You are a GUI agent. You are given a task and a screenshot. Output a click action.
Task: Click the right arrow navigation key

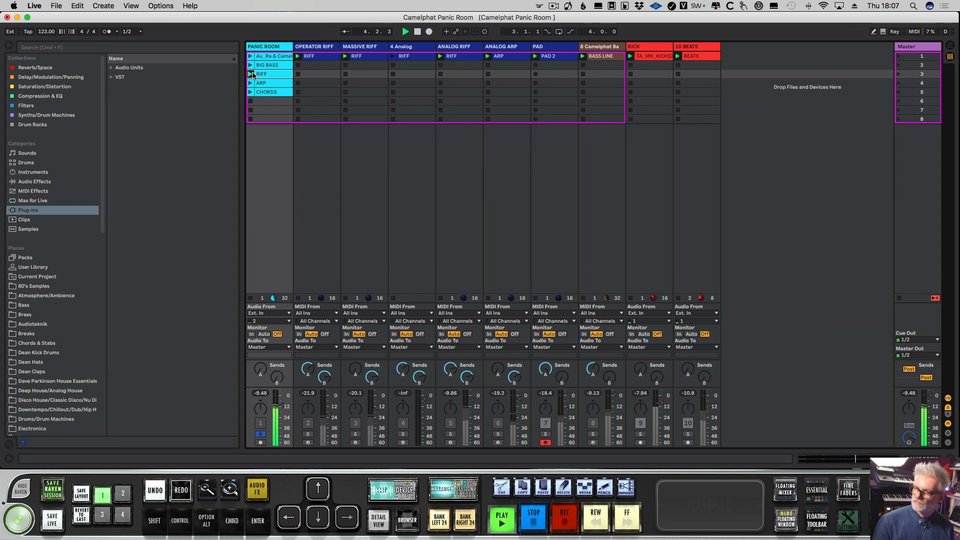(347, 517)
